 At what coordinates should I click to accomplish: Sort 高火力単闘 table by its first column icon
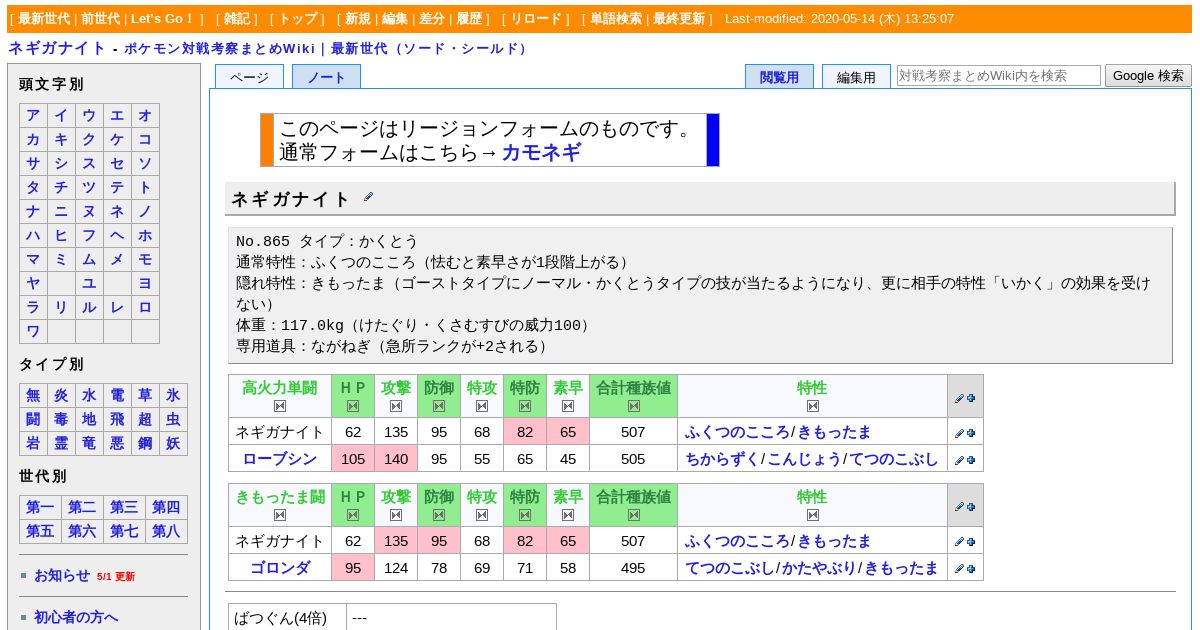(x=280, y=406)
